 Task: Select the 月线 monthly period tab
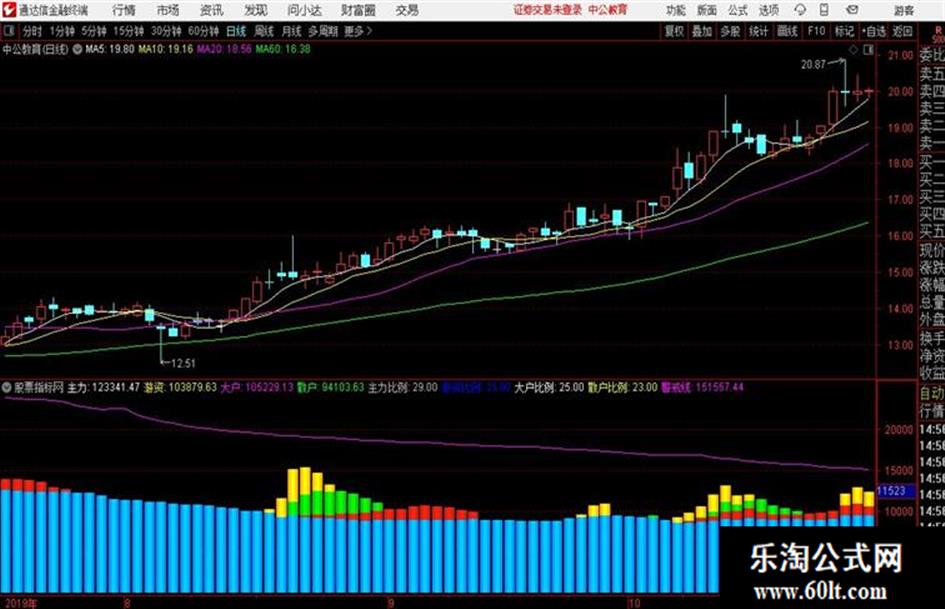292,31
